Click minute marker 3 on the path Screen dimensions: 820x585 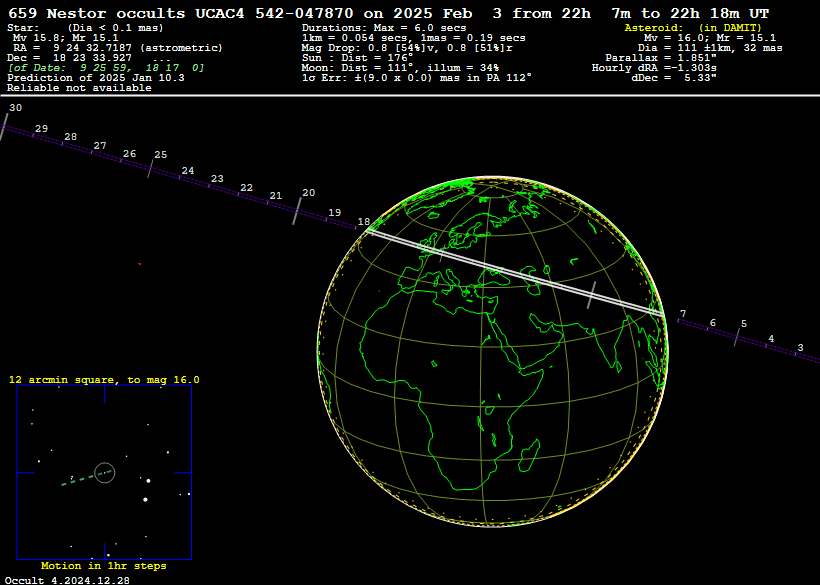click(x=800, y=348)
